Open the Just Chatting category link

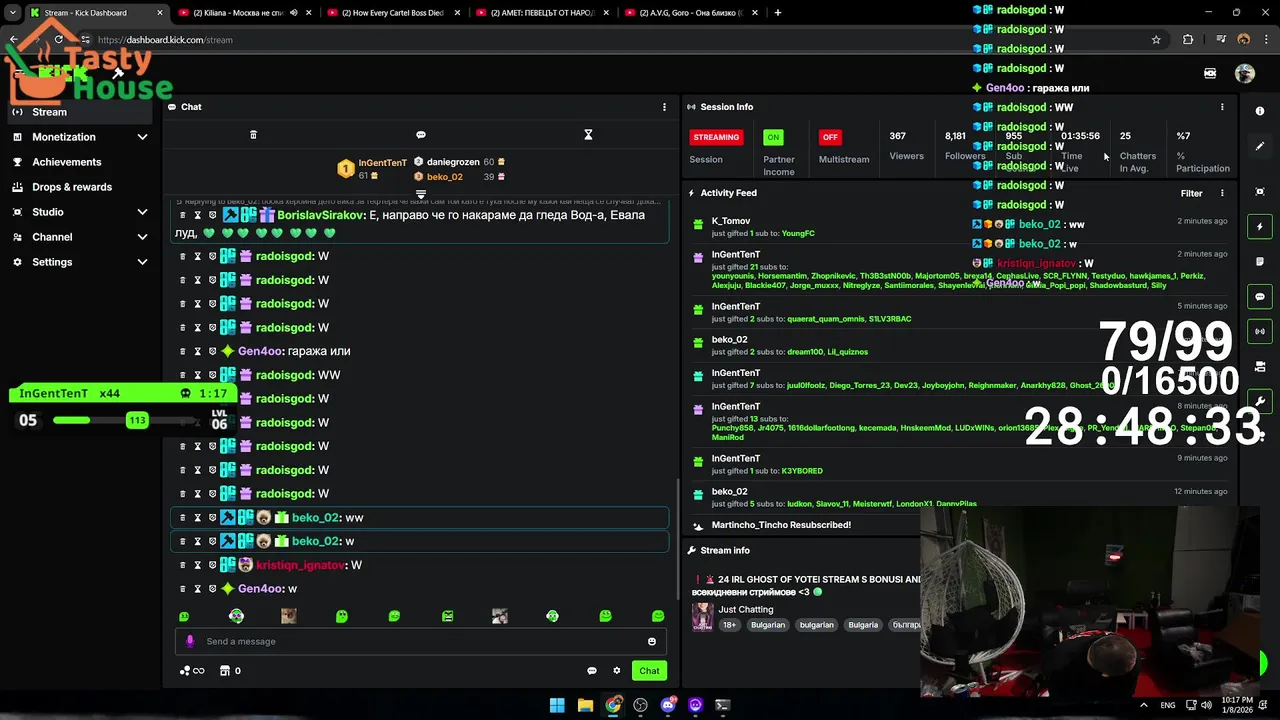pyautogui.click(x=746, y=609)
